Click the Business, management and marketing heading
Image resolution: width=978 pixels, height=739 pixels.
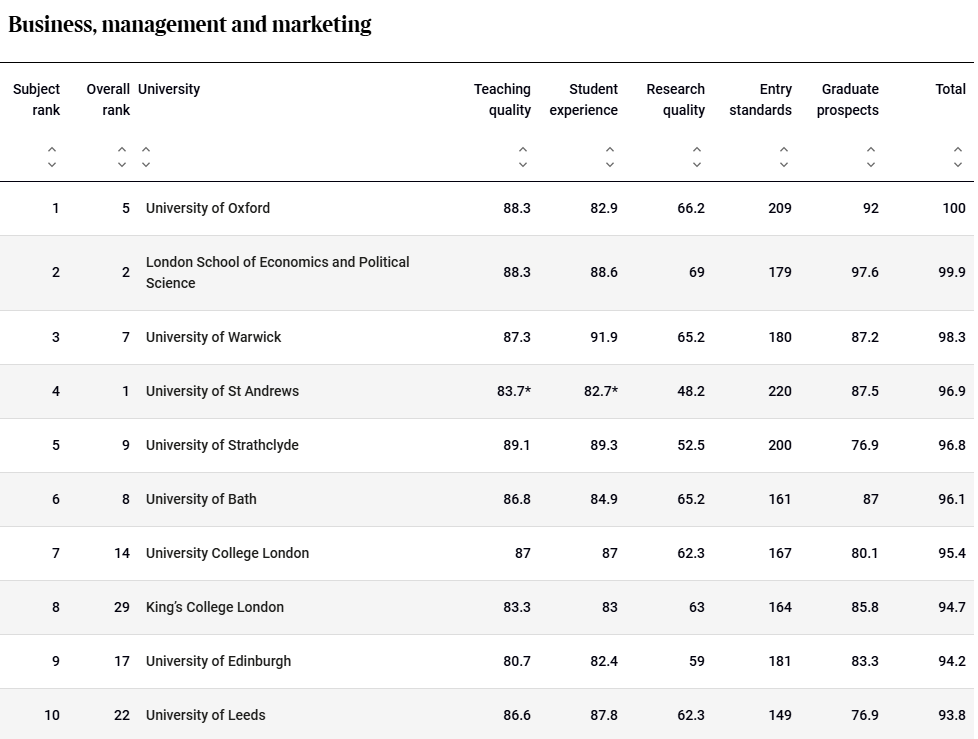(x=190, y=24)
